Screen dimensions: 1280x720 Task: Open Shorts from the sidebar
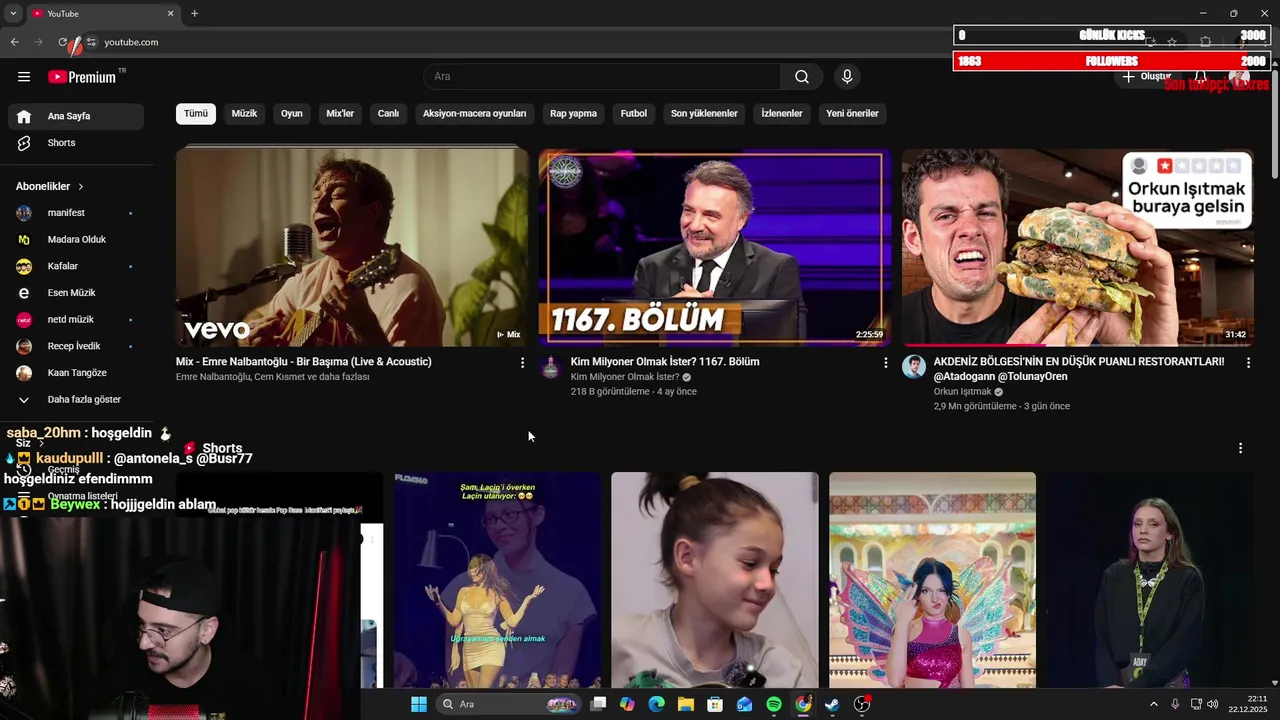[x=76, y=143]
